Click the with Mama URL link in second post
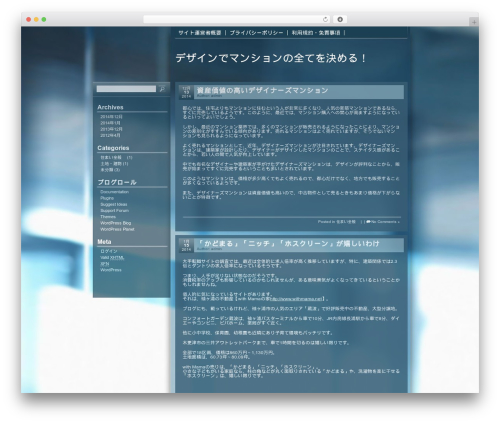This screenshot has width=500, height=423. [x=297, y=299]
